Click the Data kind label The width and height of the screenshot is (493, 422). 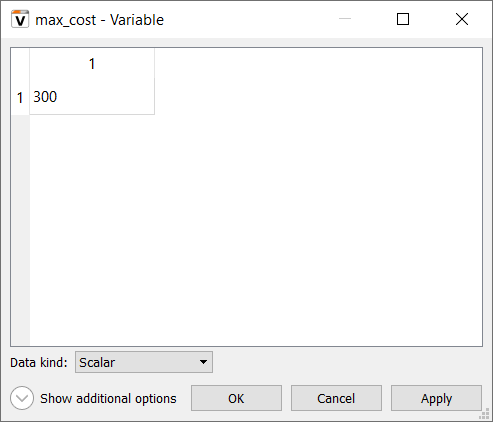pyautogui.click(x=39, y=362)
